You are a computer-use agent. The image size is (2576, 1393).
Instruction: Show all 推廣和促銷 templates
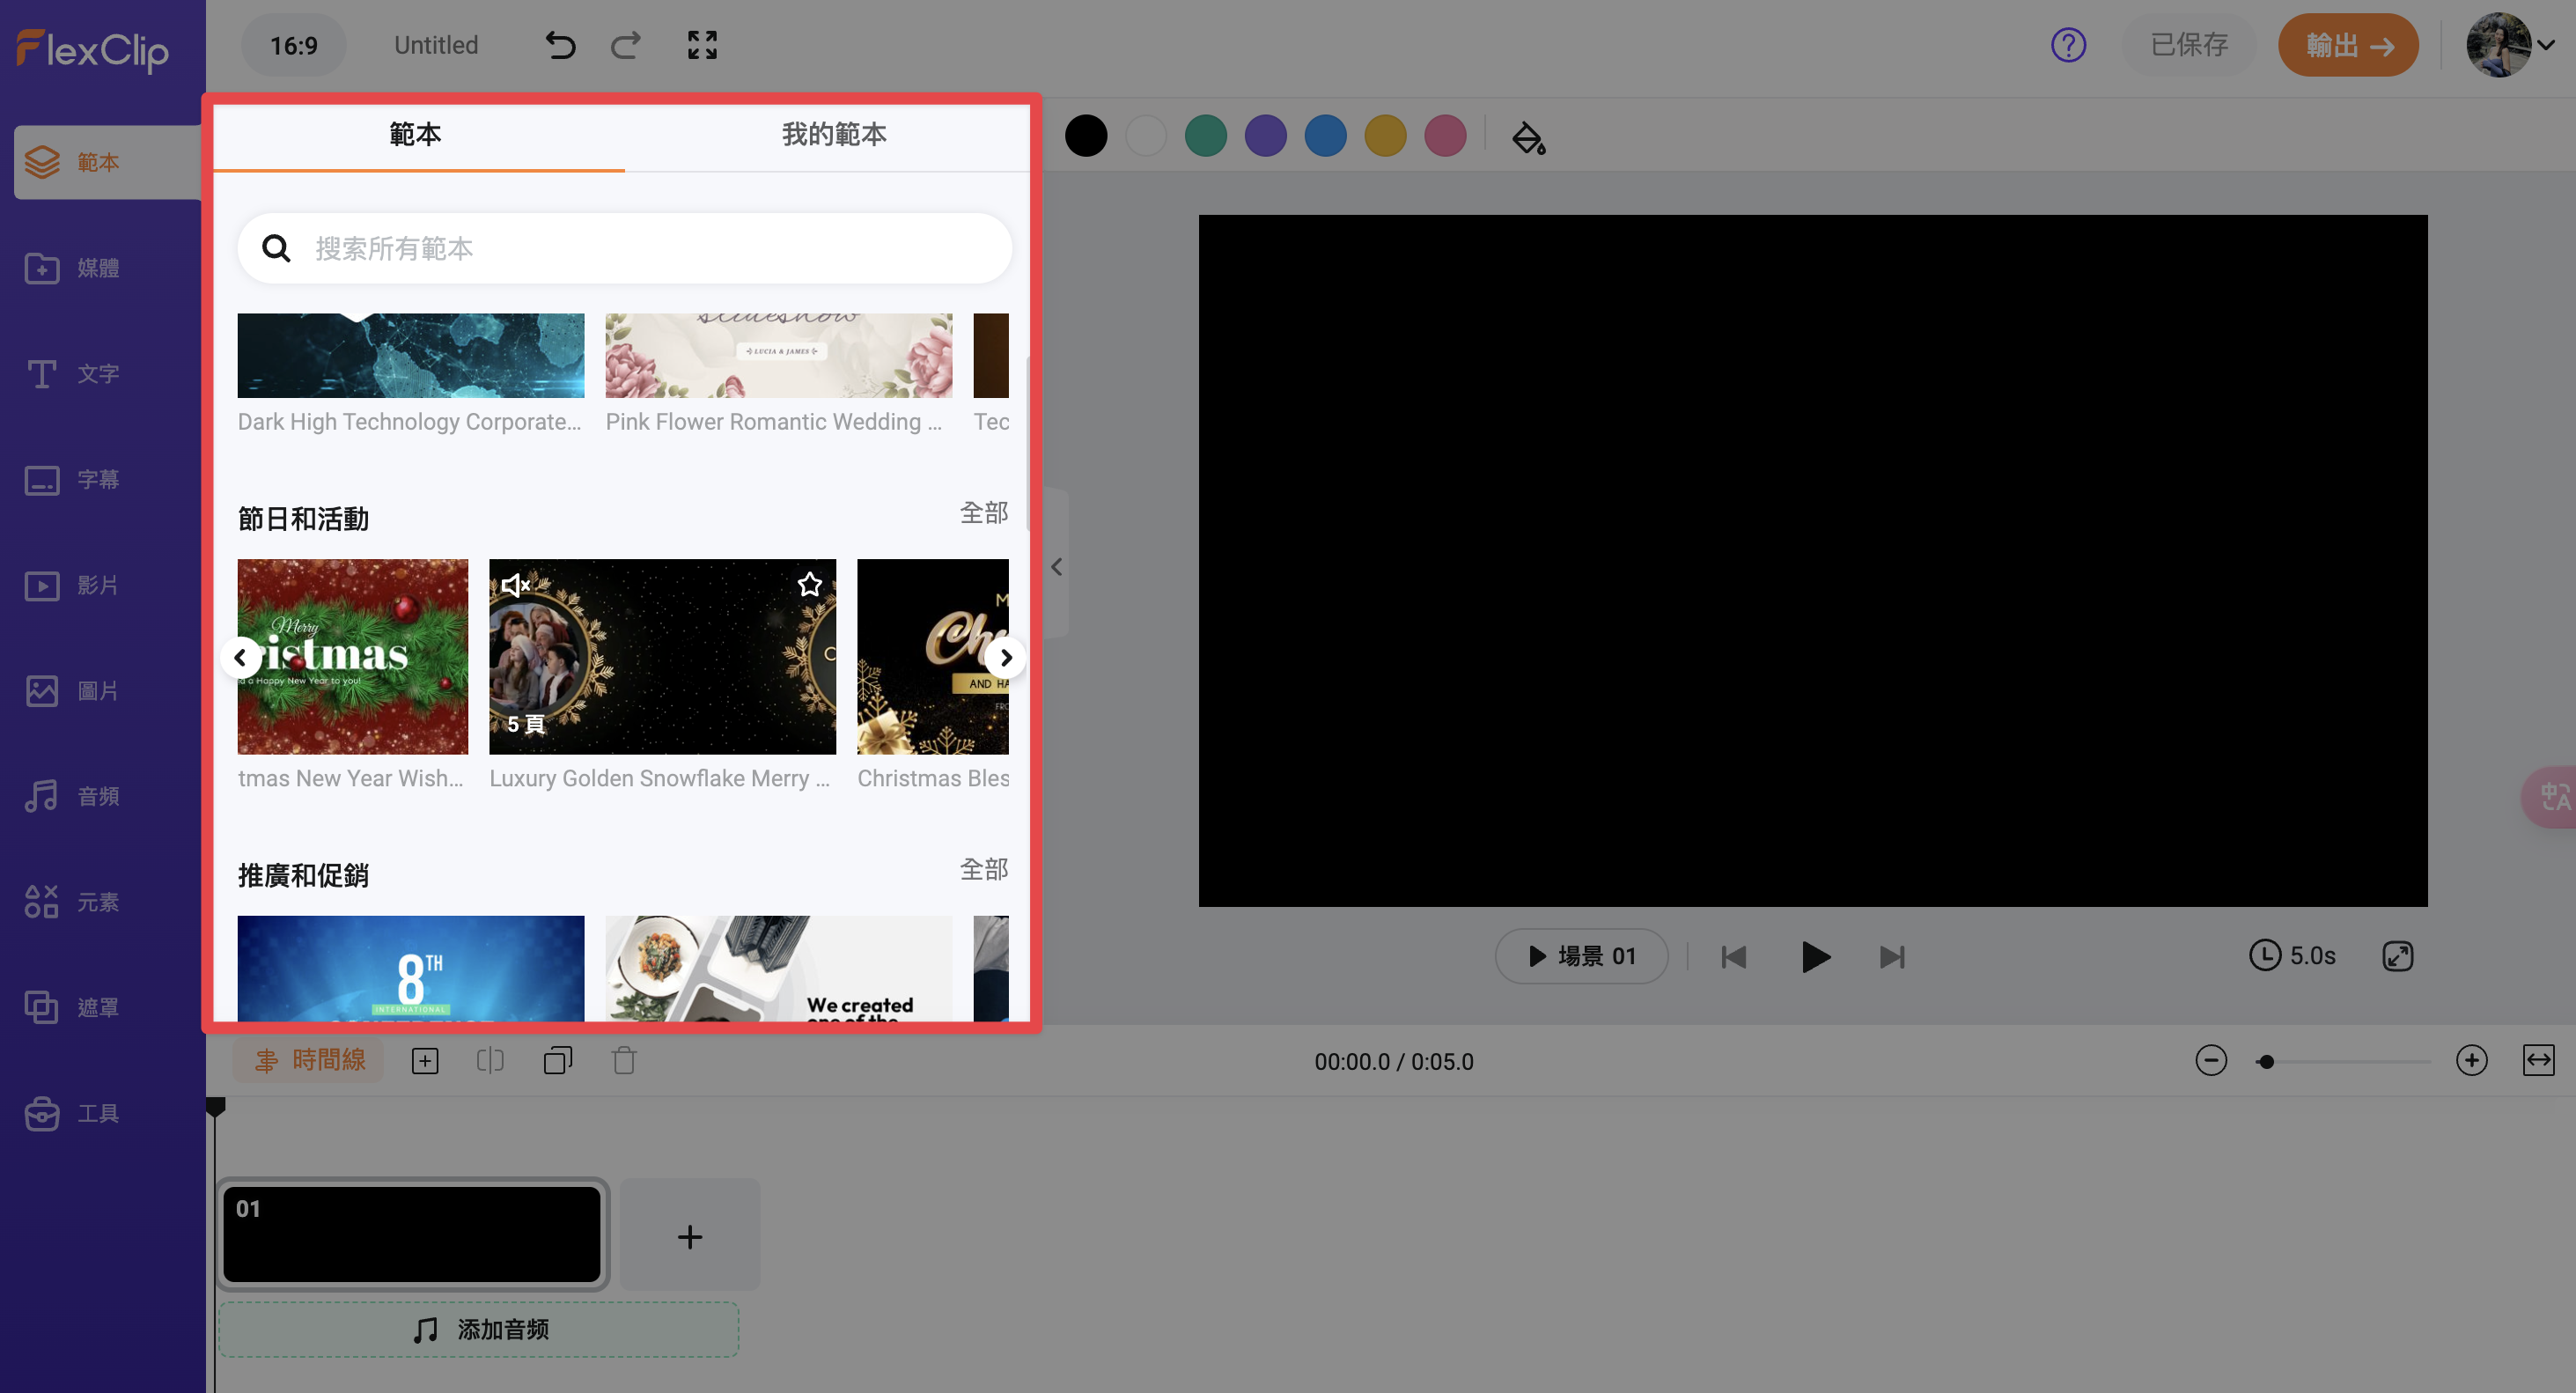(984, 870)
